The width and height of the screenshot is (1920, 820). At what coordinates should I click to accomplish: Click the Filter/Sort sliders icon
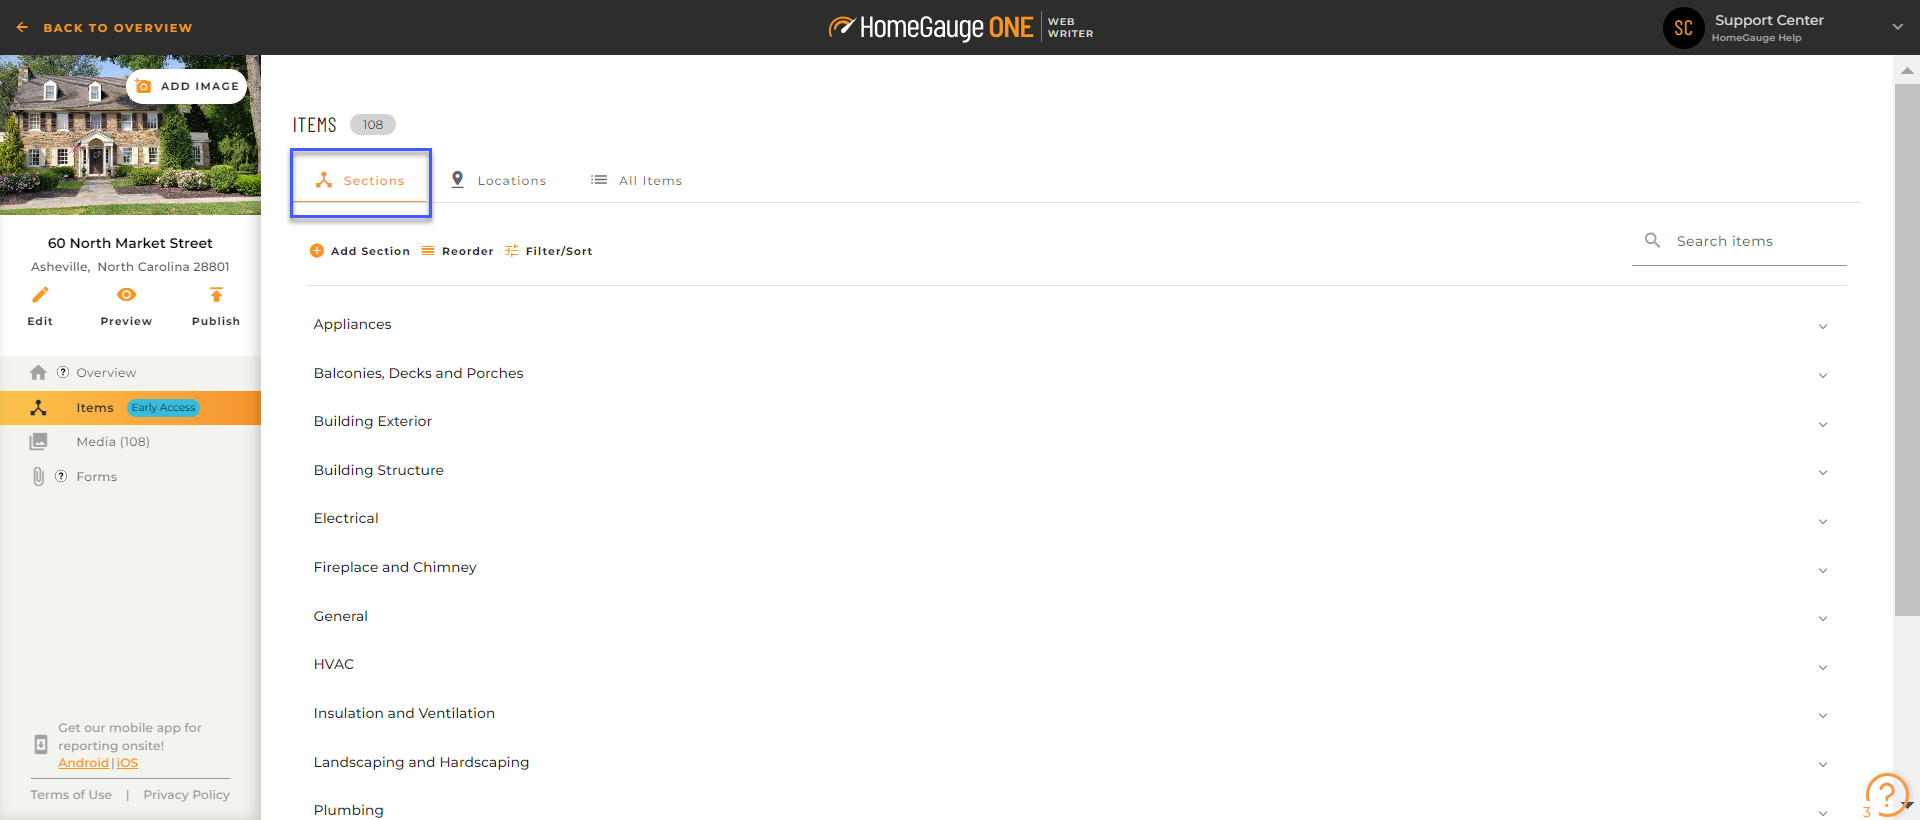click(x=512, y=251)
